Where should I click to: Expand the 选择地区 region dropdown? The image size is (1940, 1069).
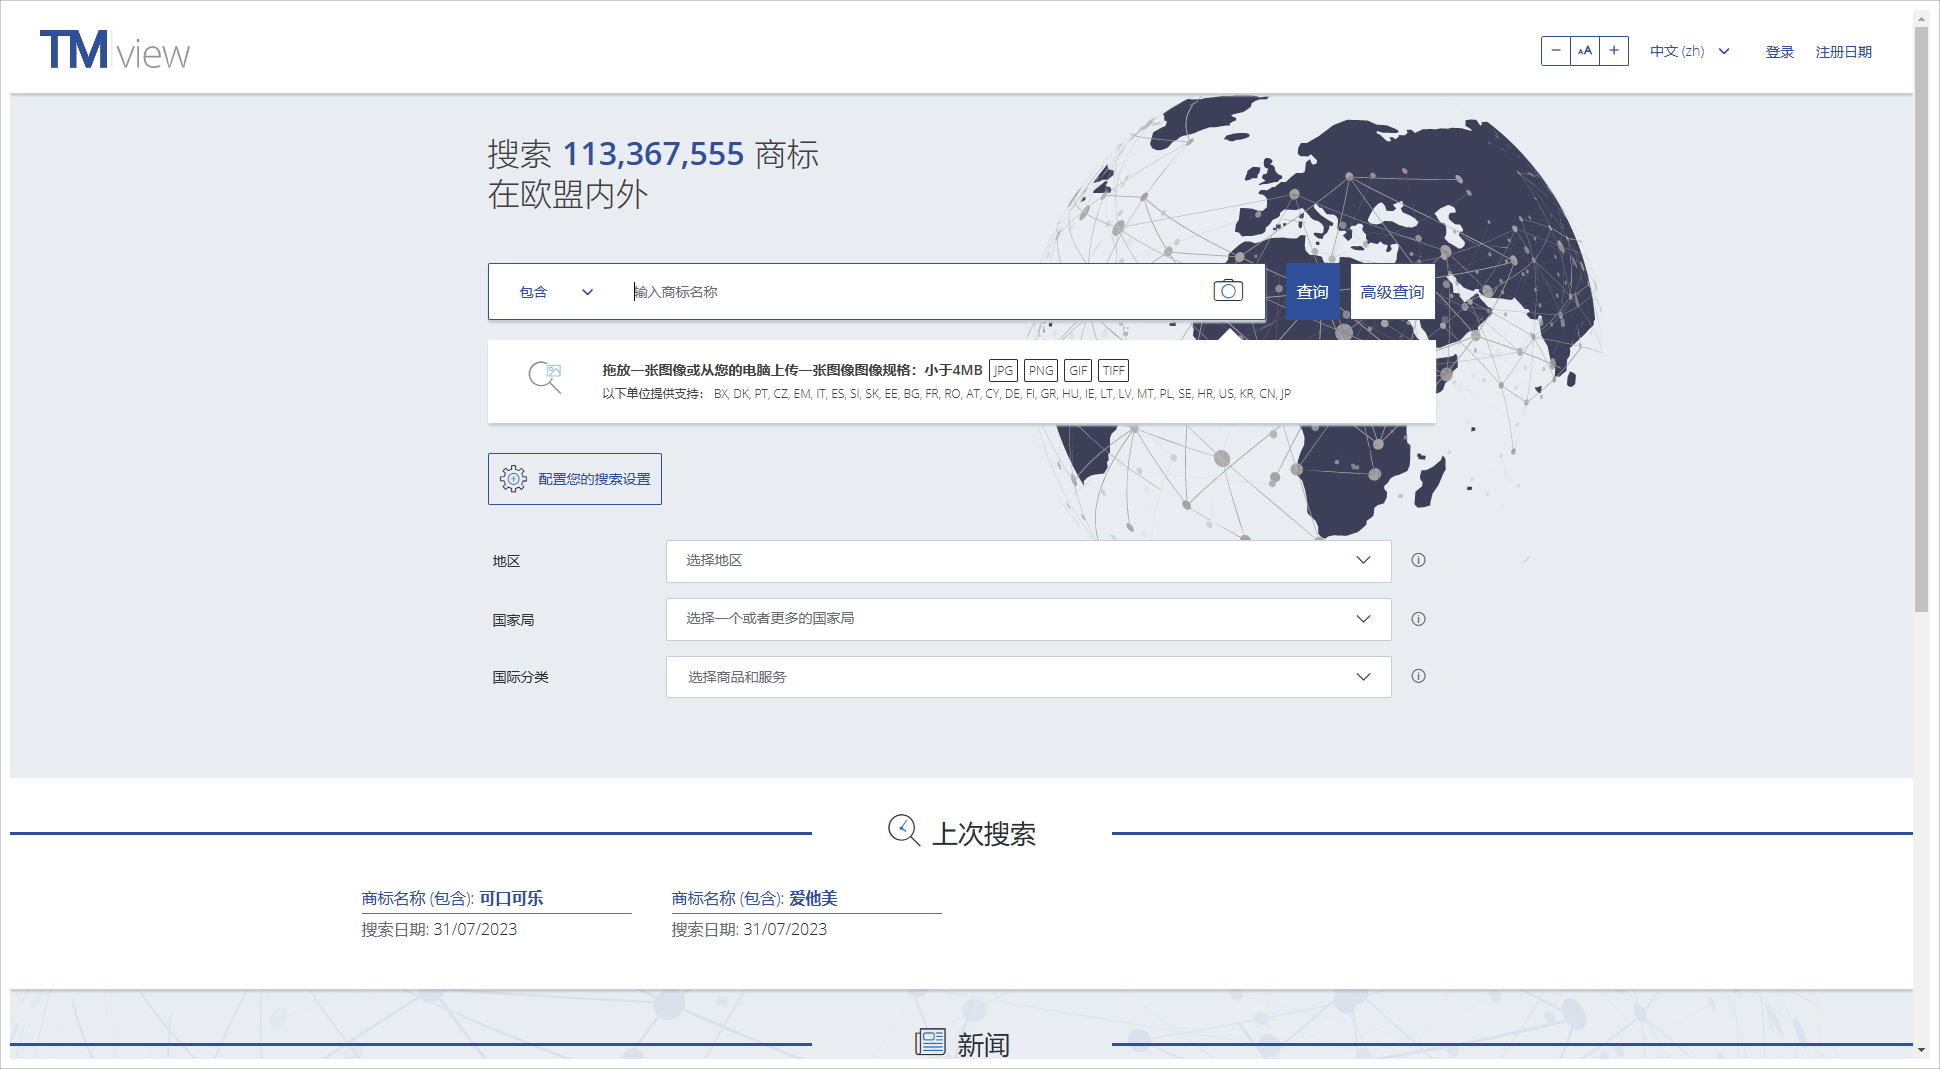pos(1028,561)
